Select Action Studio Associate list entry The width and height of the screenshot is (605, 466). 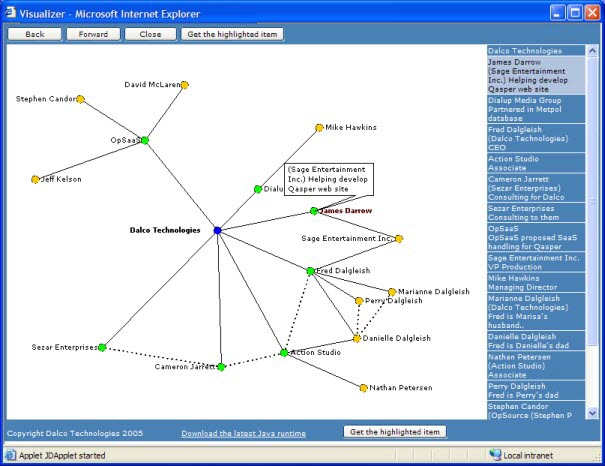click(536, 163)
